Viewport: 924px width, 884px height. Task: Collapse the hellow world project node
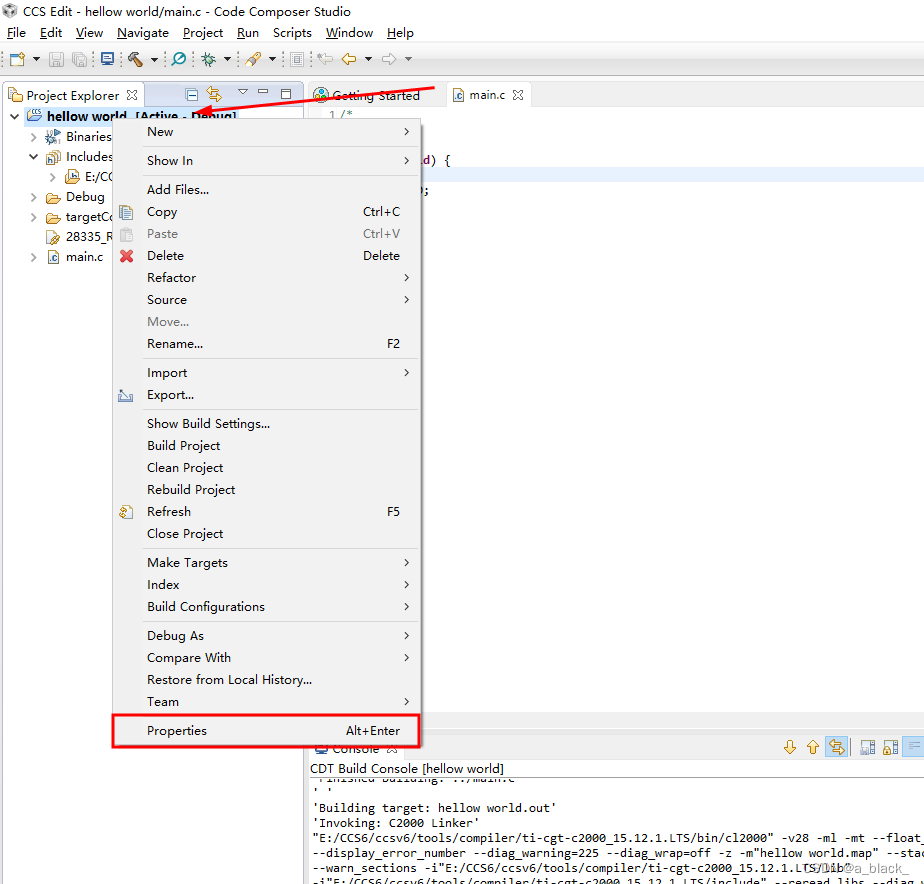(15, 117)
